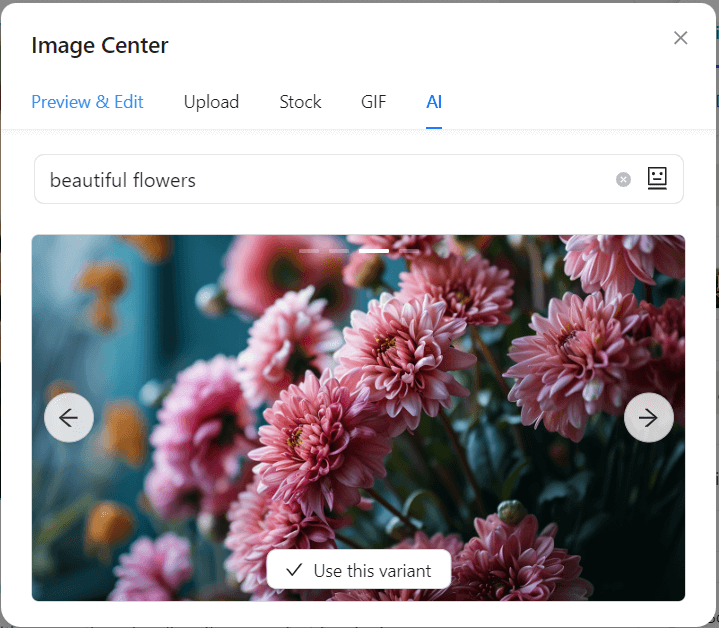Select the GIF tab
The height and width of the screenshot is (628, 719).
click(x=374, y=102)
